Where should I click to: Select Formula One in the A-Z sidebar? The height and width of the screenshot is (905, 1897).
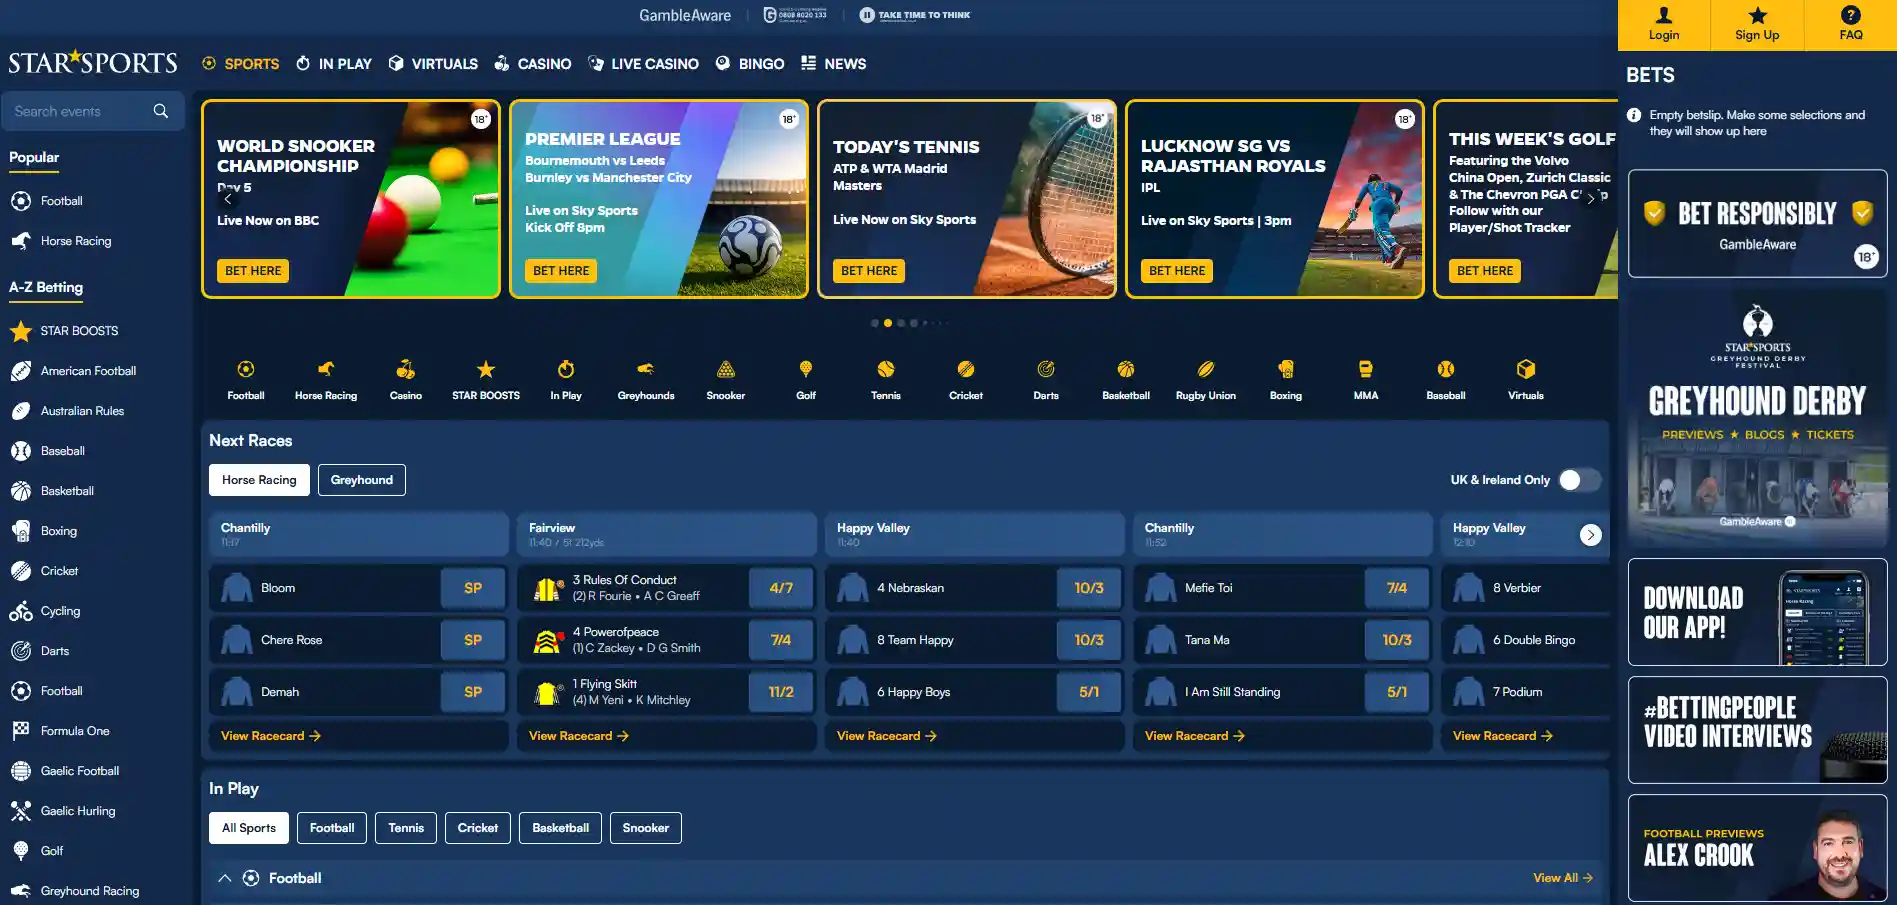[75, 731]
